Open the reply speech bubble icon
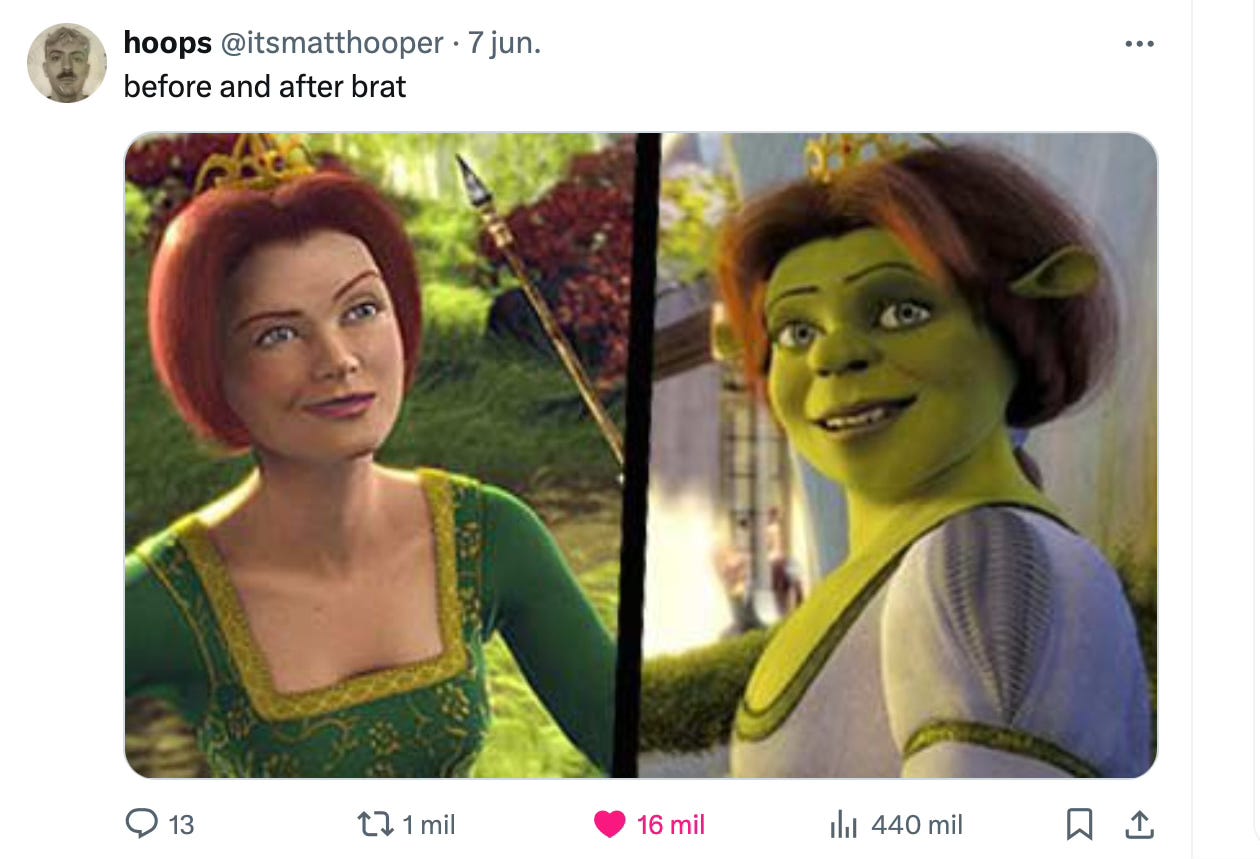Viewport: 1260px width, 859px height. [x=142, y=824]
